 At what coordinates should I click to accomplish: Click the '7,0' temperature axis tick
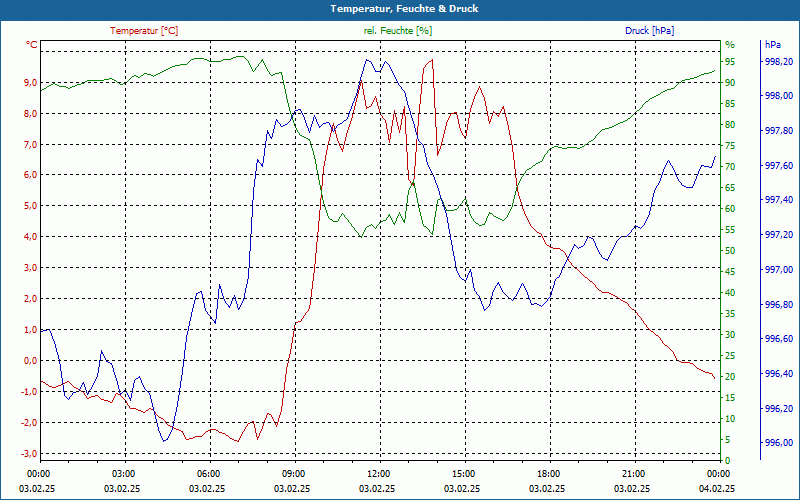click(x=30, y=144)
